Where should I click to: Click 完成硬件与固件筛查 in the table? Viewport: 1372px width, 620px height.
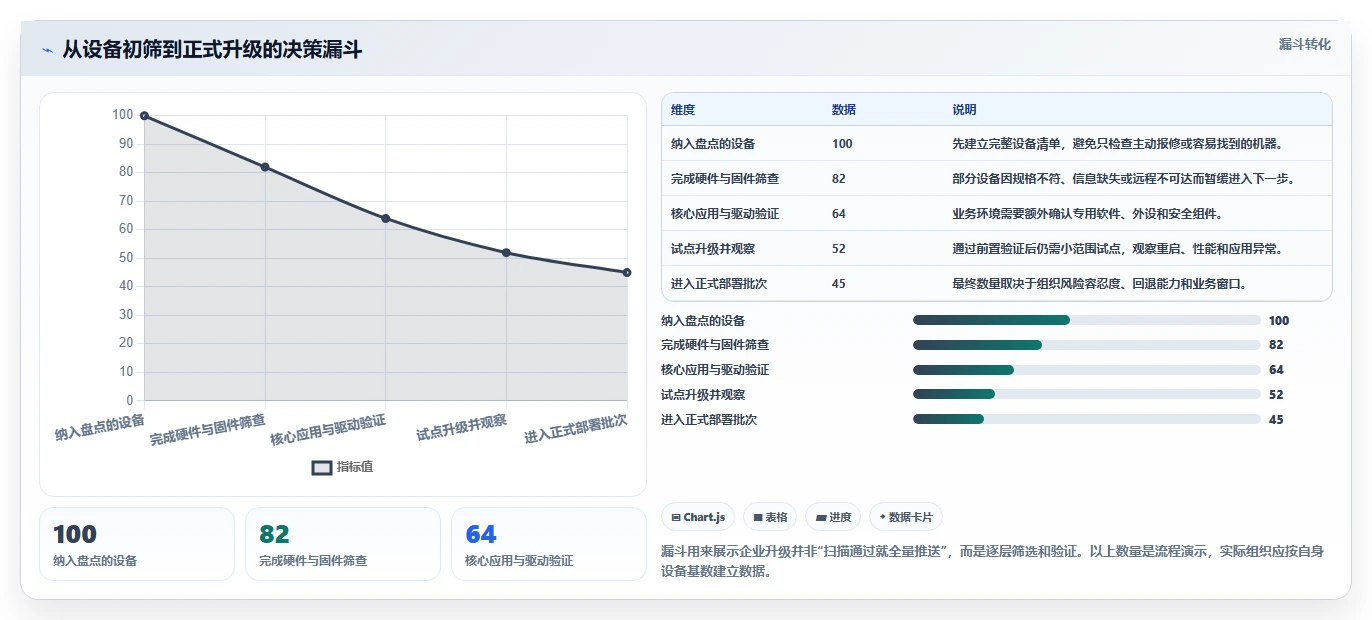pos(725,179)
